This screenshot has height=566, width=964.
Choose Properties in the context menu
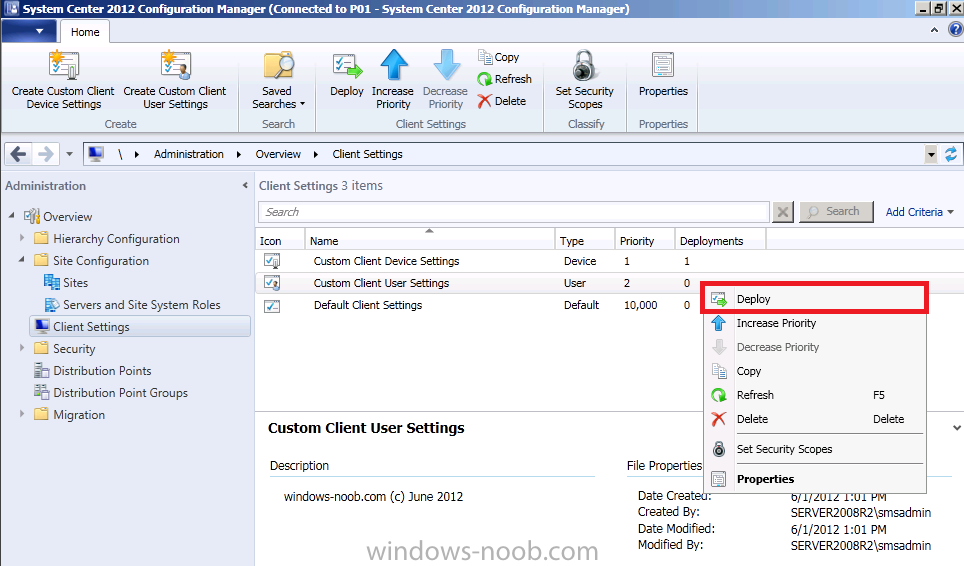[814, 479]
